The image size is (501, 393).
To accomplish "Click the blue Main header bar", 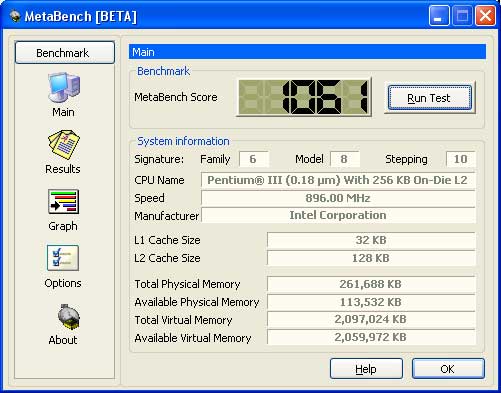I will click(x=307, y=52).
